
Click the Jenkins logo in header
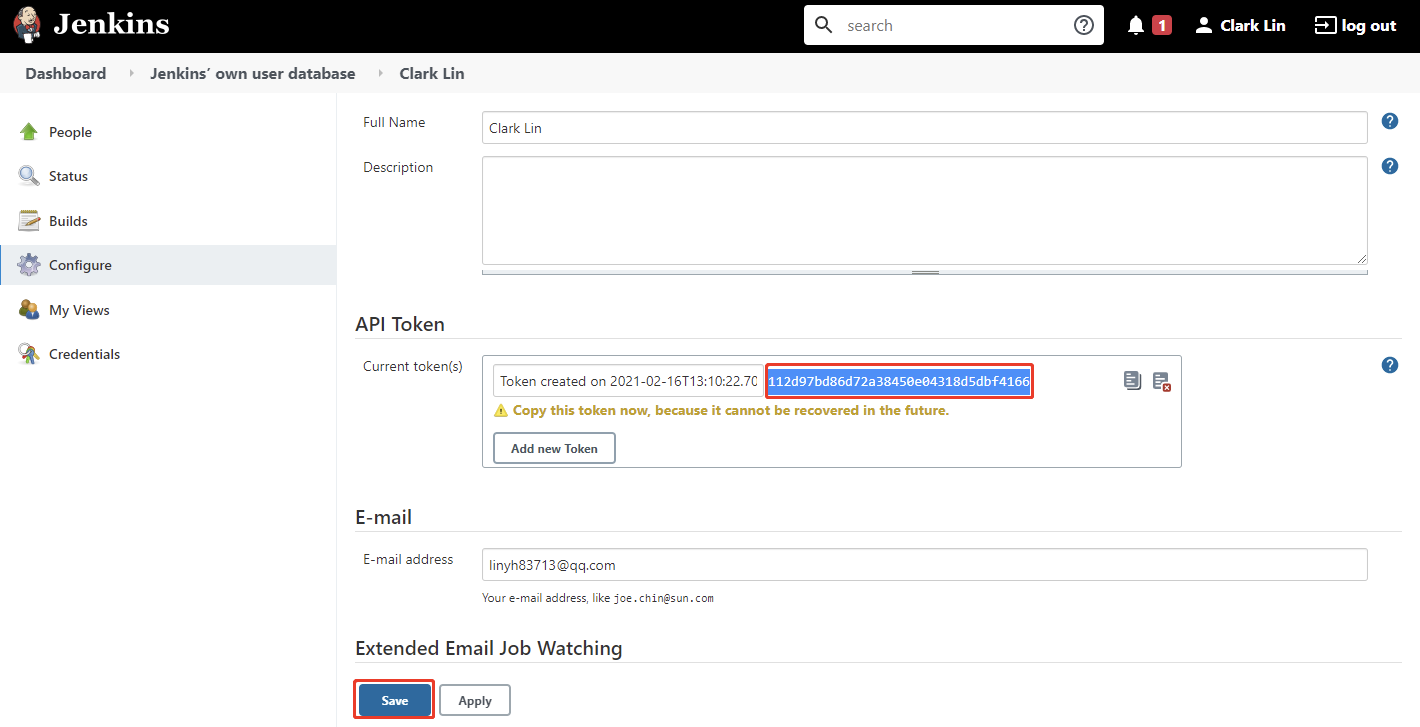point(92,25)
